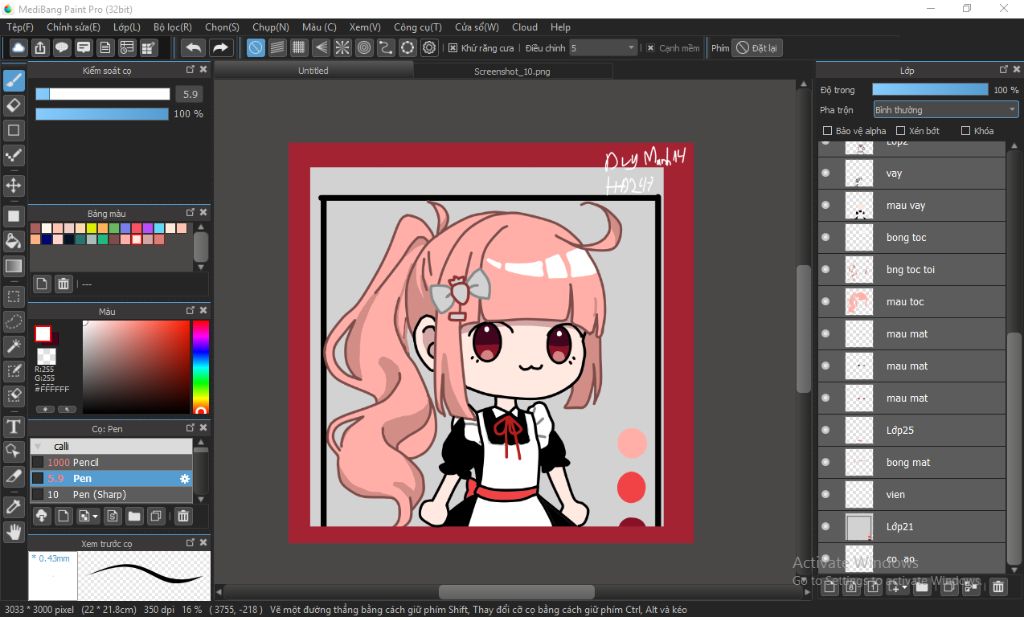Toggle Khử răng cưa checkbox
Viewport: 1024px width, 617px height.
[453, 48]
